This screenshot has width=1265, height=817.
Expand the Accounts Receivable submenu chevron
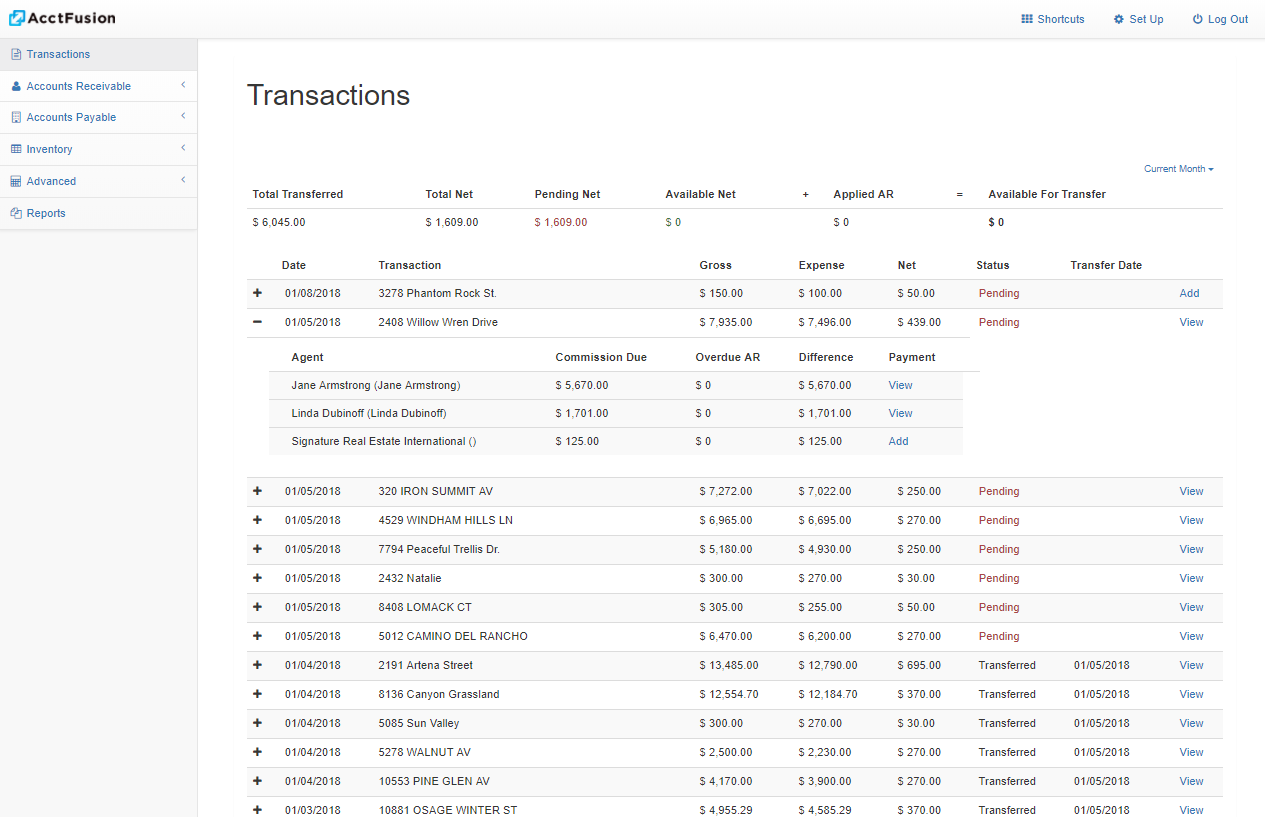point(183,85)
